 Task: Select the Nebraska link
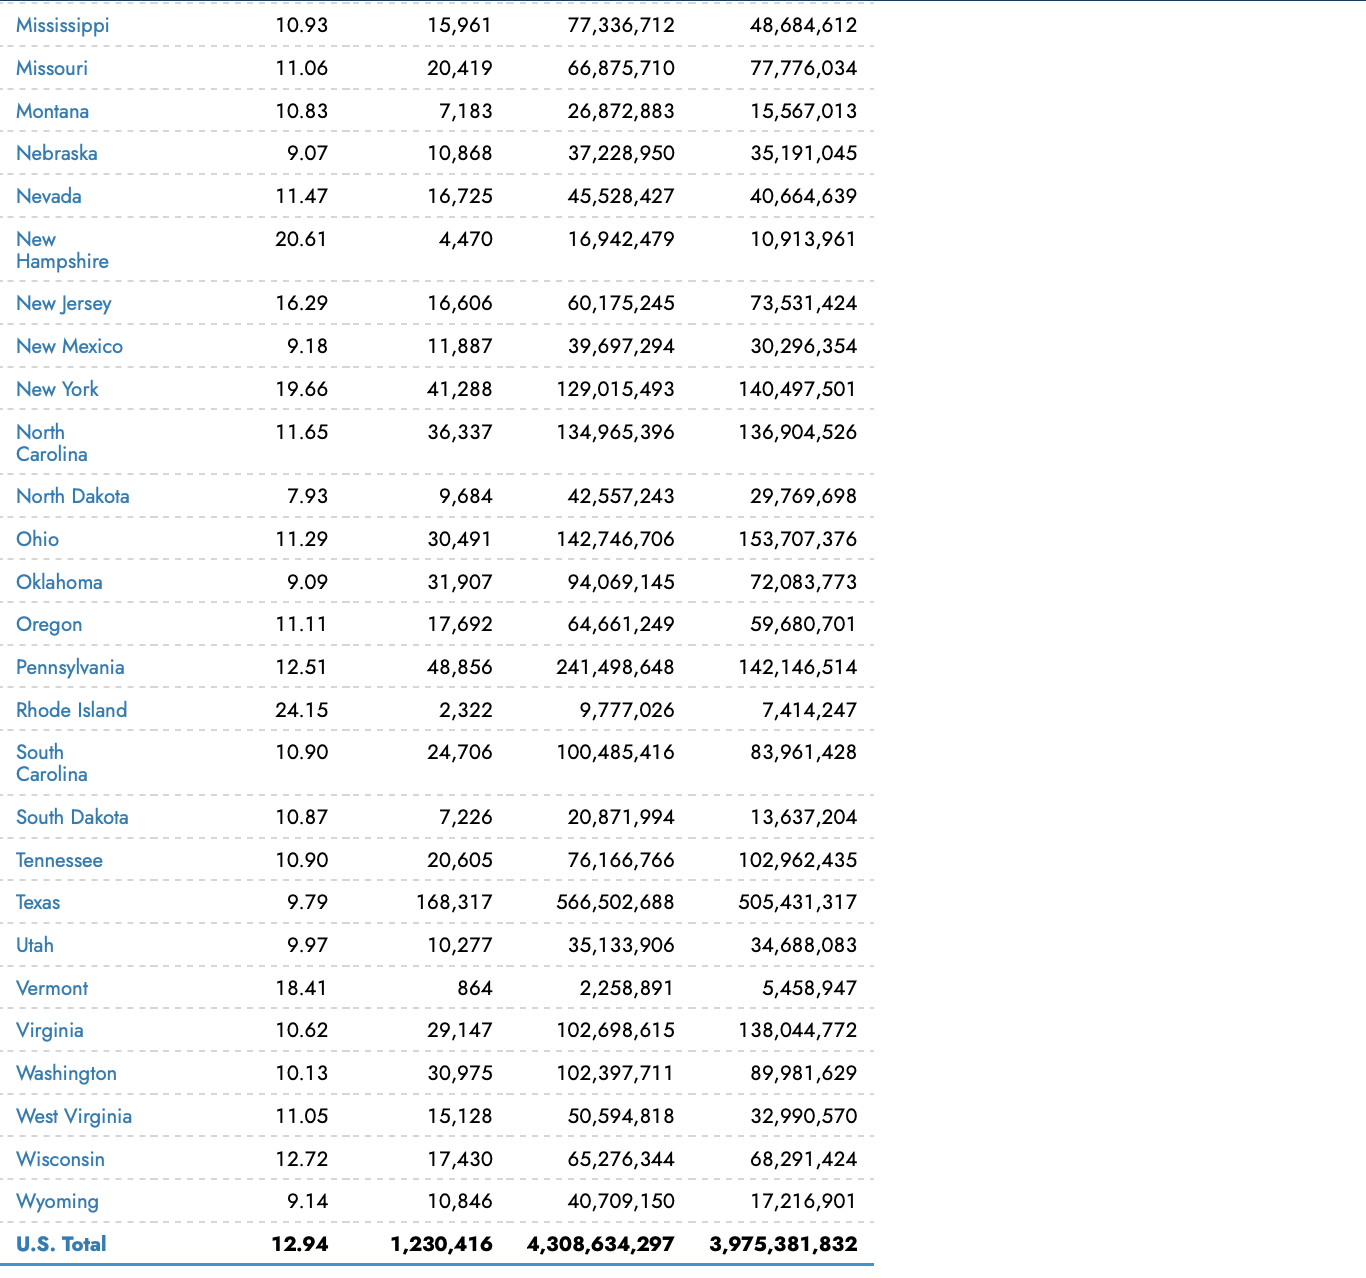(x=57, y=153)
